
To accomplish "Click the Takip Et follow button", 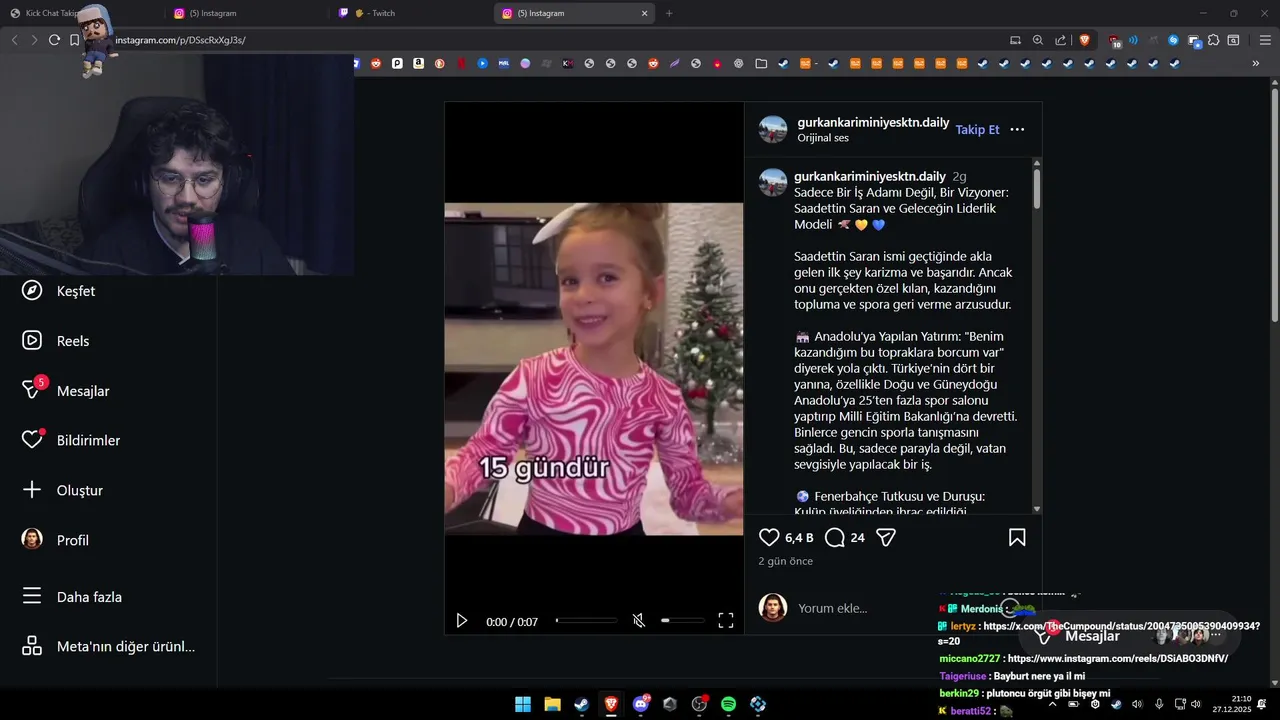I will click(x=977, y=130).
